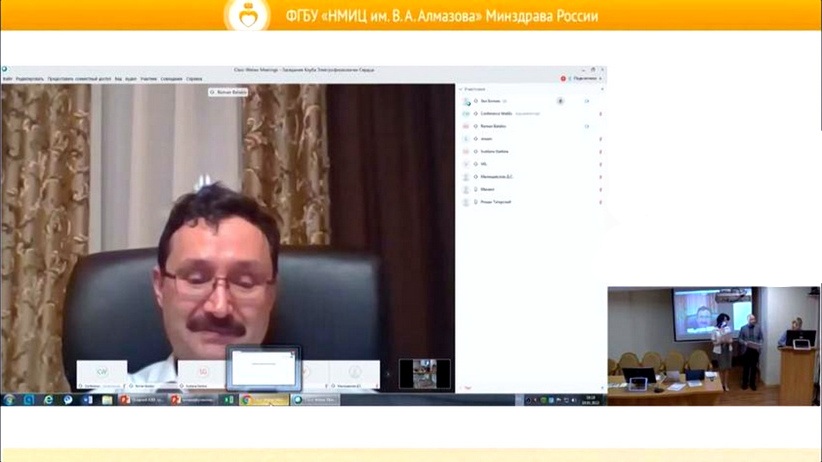This screenshot has height=462, width=822.
Task: Toggle the mute button in the first participant row
Action: pyautogui.click(x=560, y=101)
